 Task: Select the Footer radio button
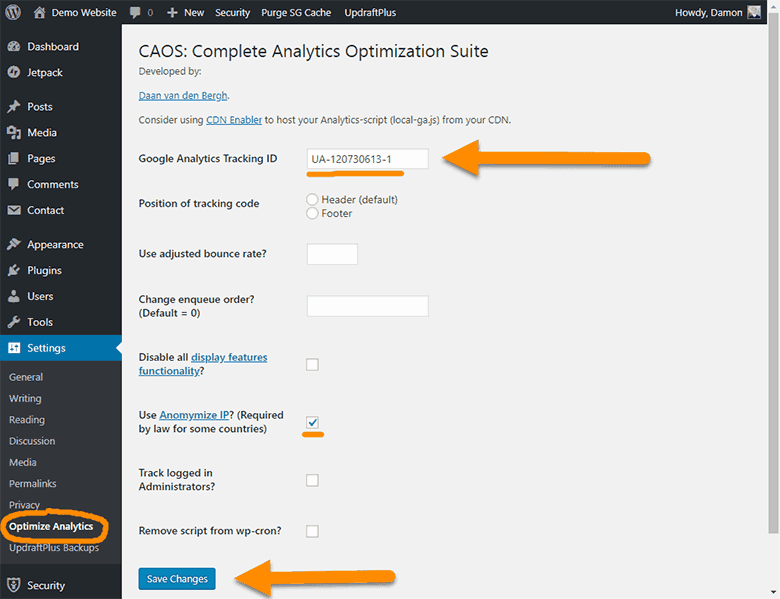coord(312,213)
